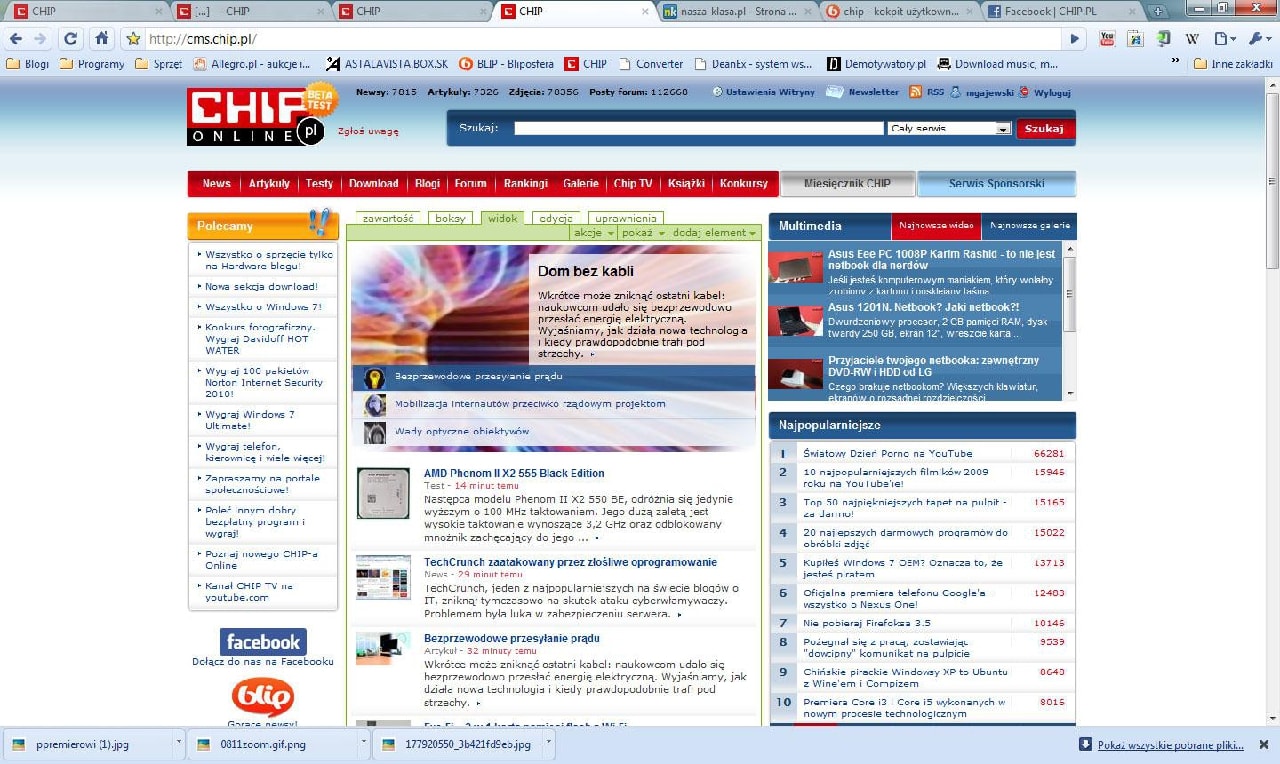The width and height of the screenshot is (1280, 764).
Task: Open the BLIP - Blipostera bookmark
Action: pos(506,64)
